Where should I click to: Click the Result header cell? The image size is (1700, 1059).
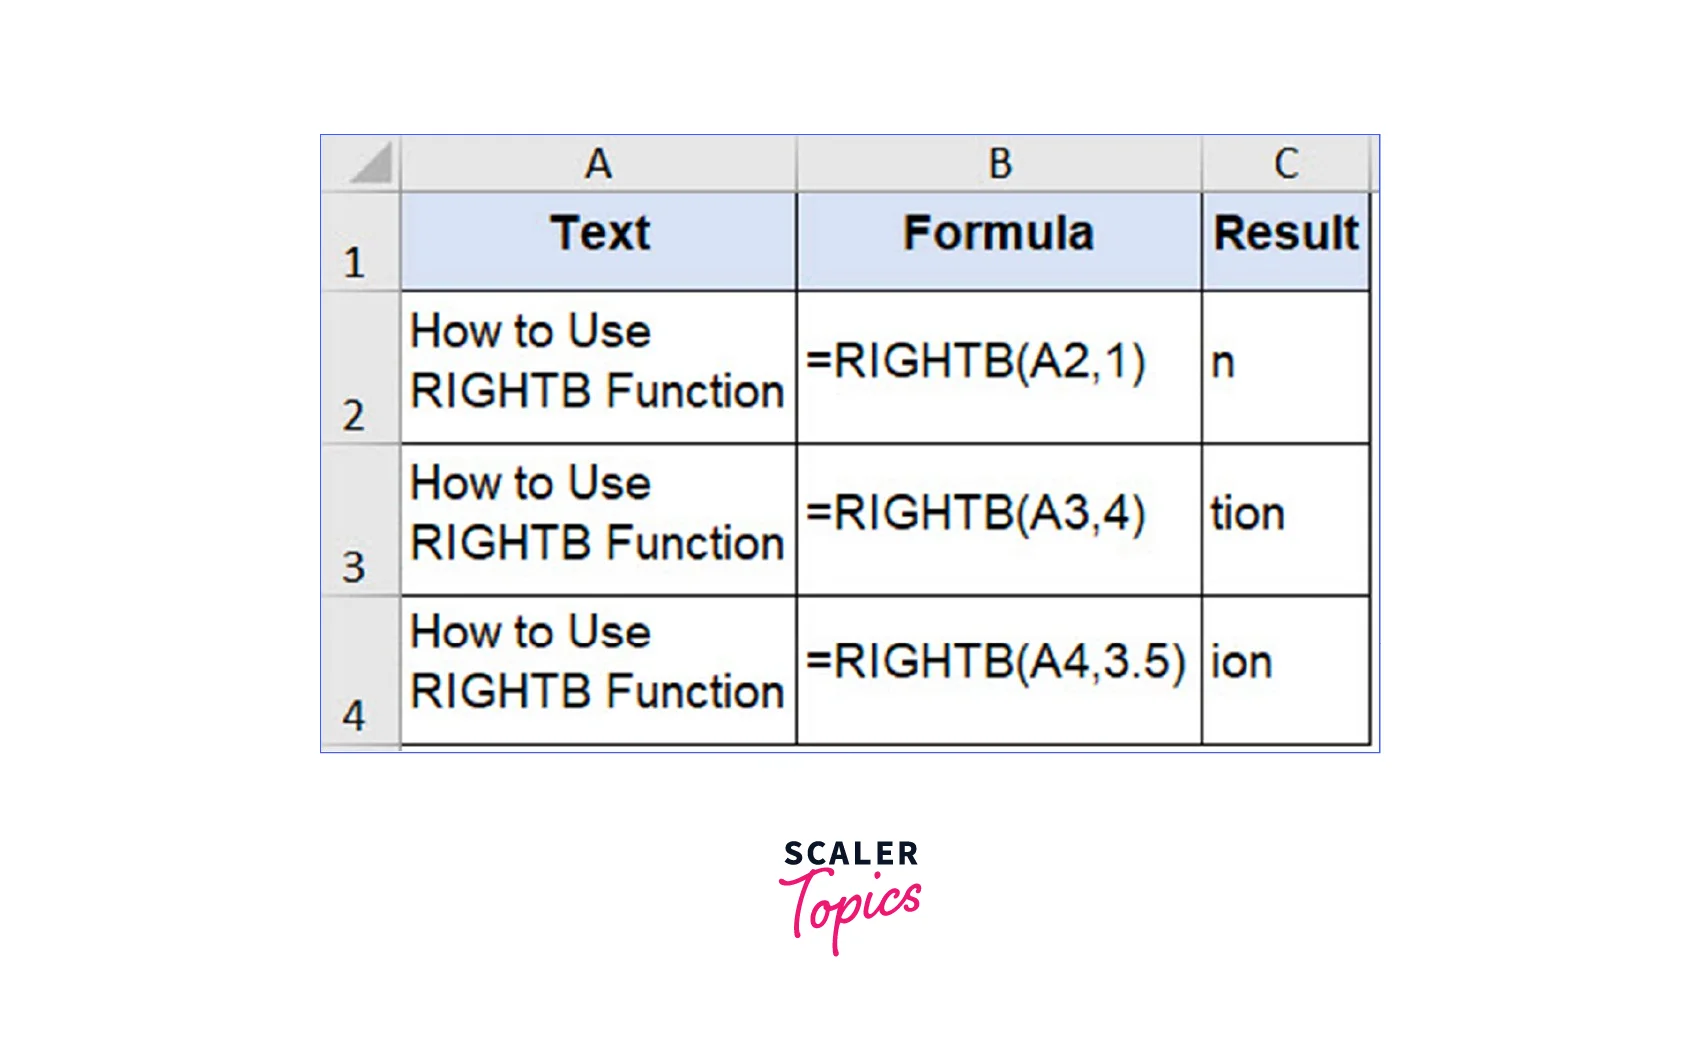(x=1286, y=241)
